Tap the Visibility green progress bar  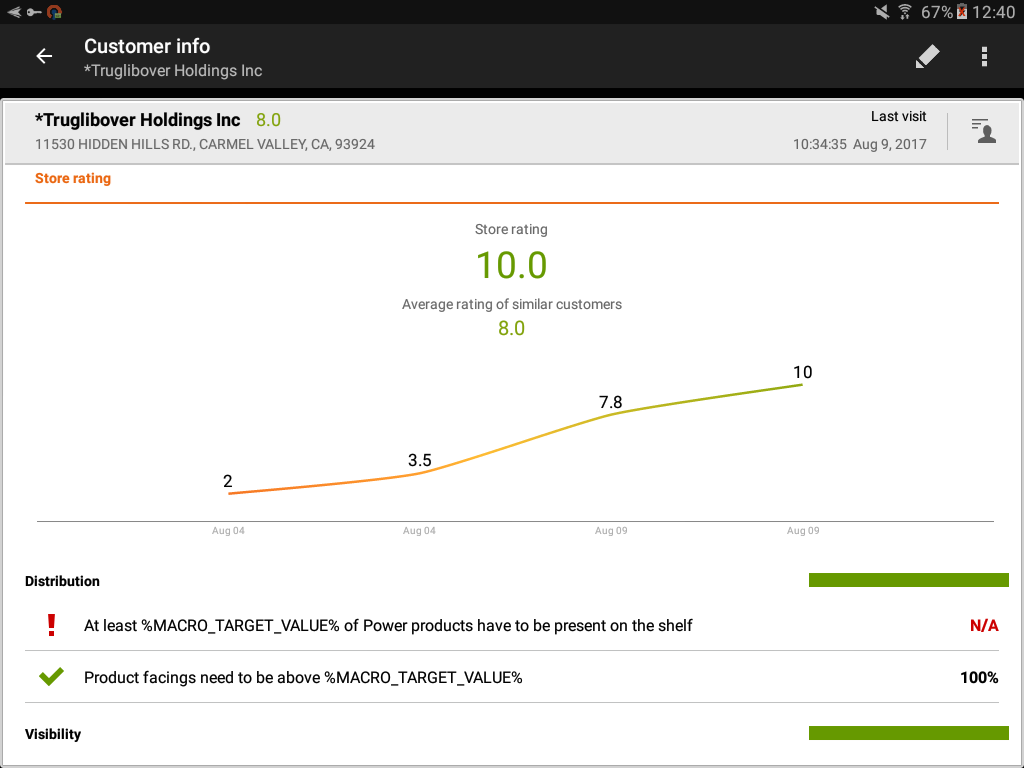908,733
